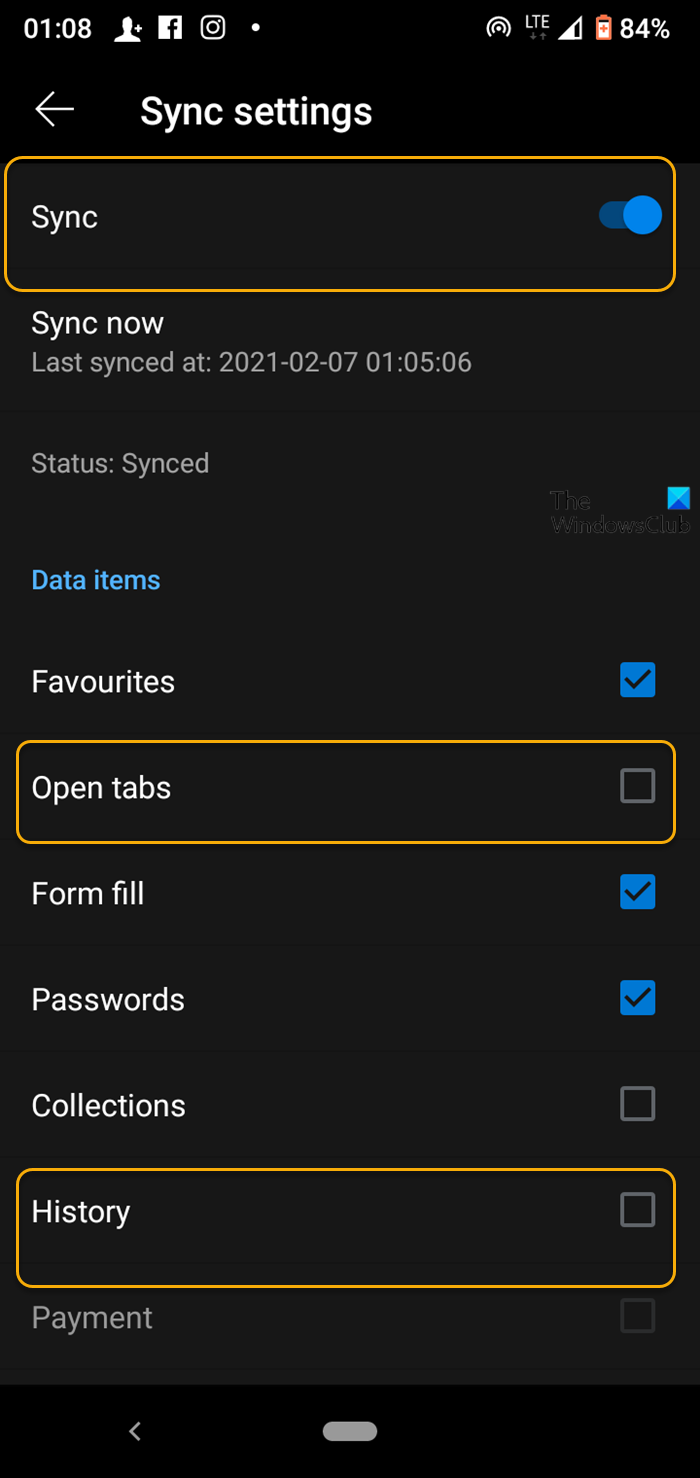Tap the add-contact notification icon
The height and width of the screenshot is (1478, 700).
tap(128, 29)
